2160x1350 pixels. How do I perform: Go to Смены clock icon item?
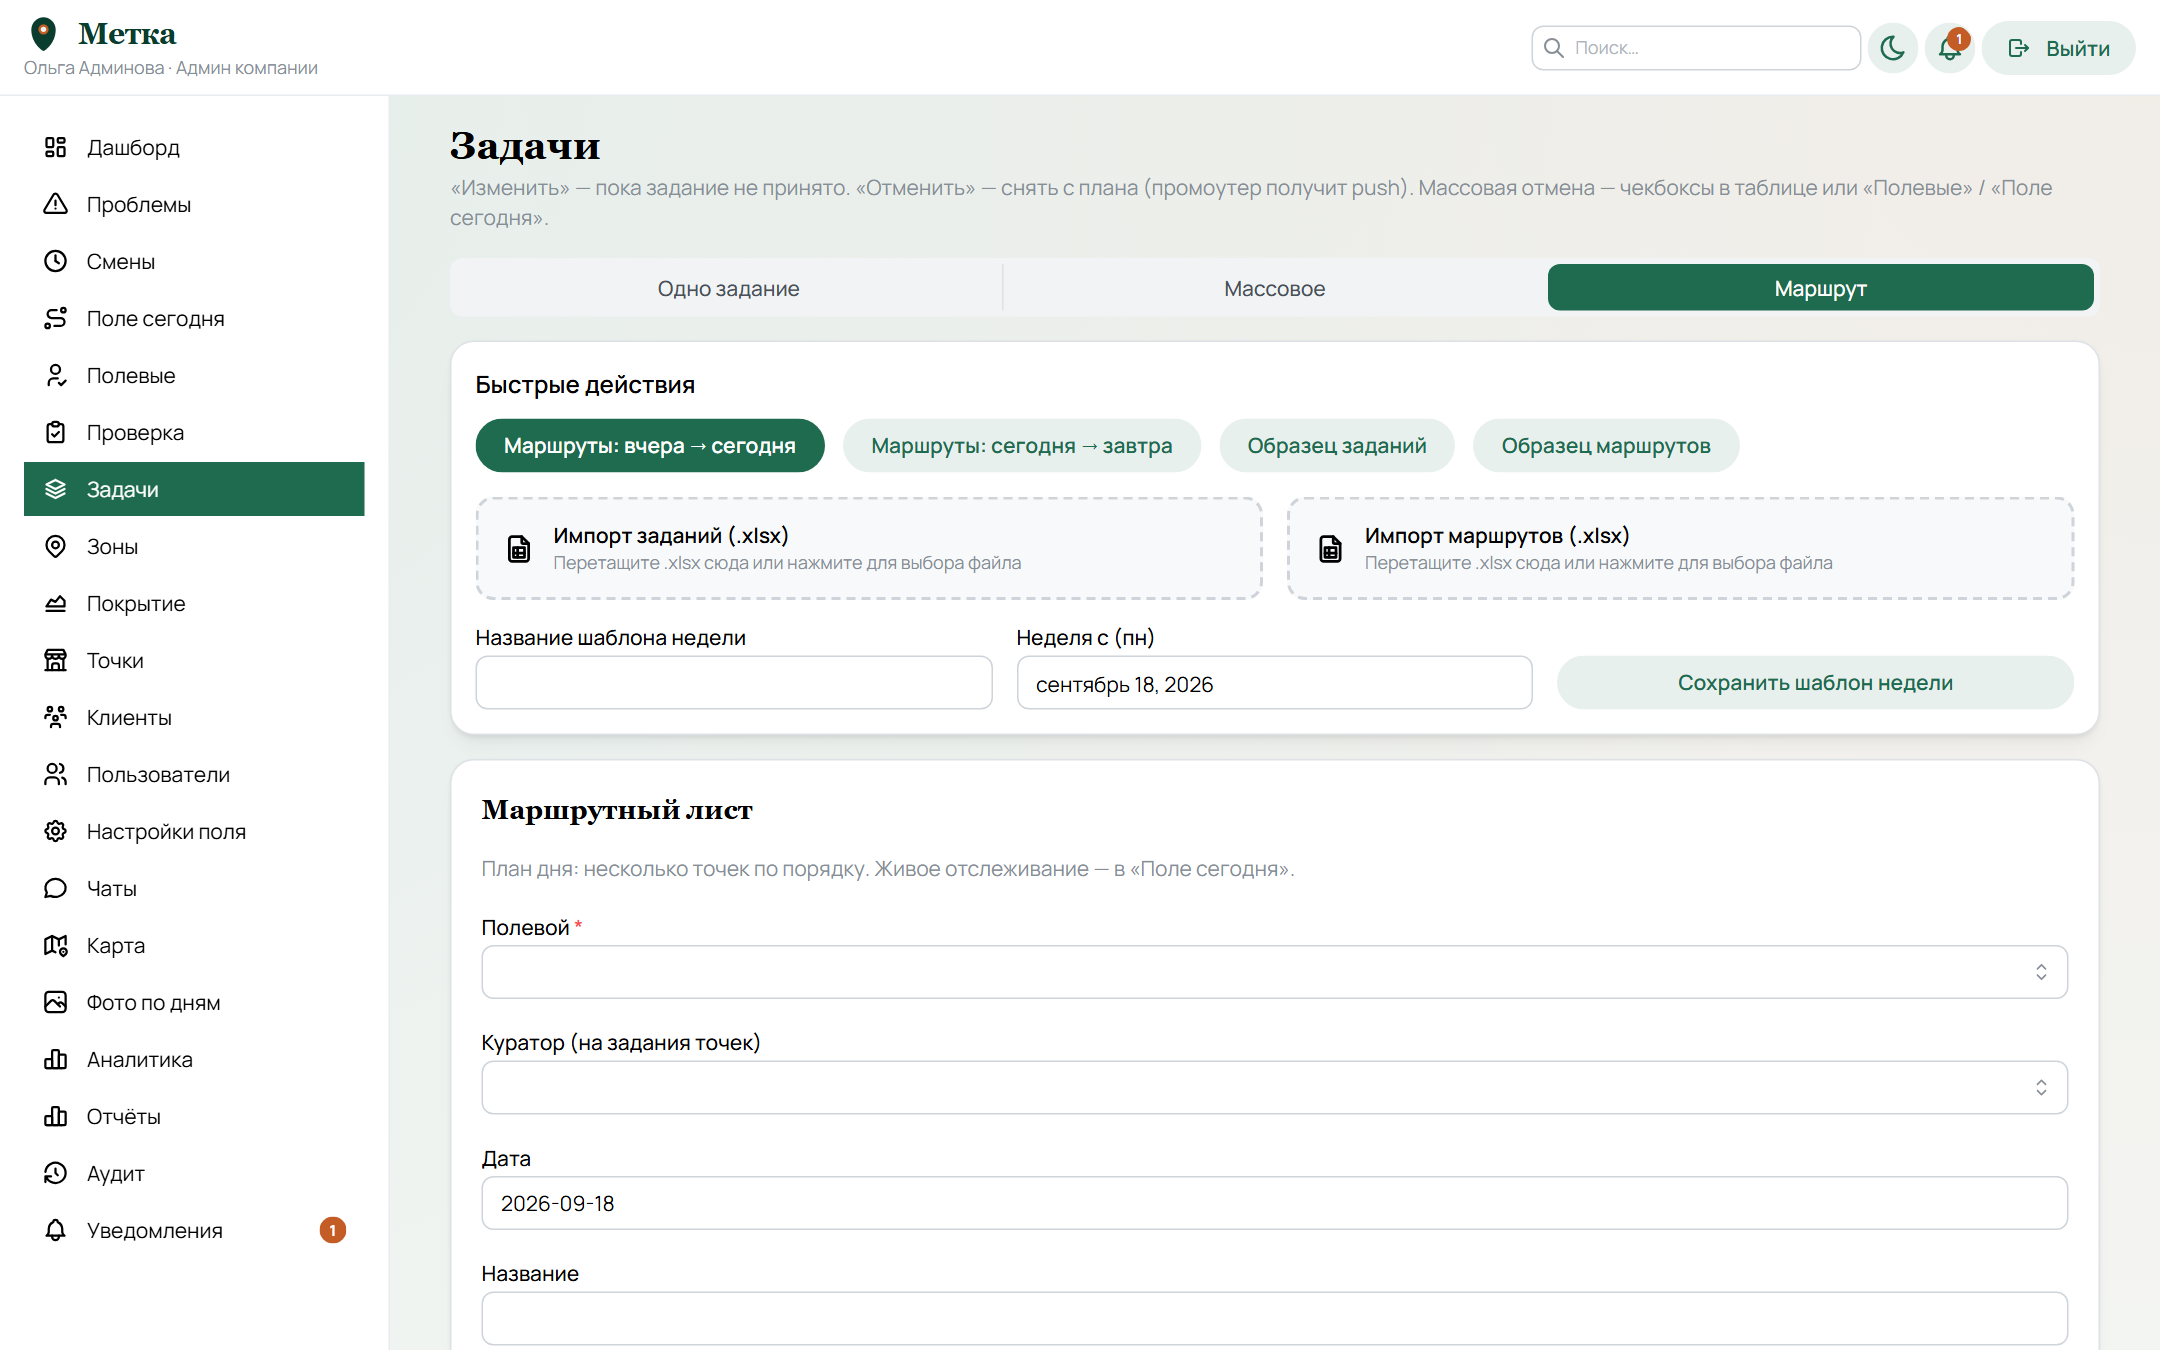click(x=56, y=261)
